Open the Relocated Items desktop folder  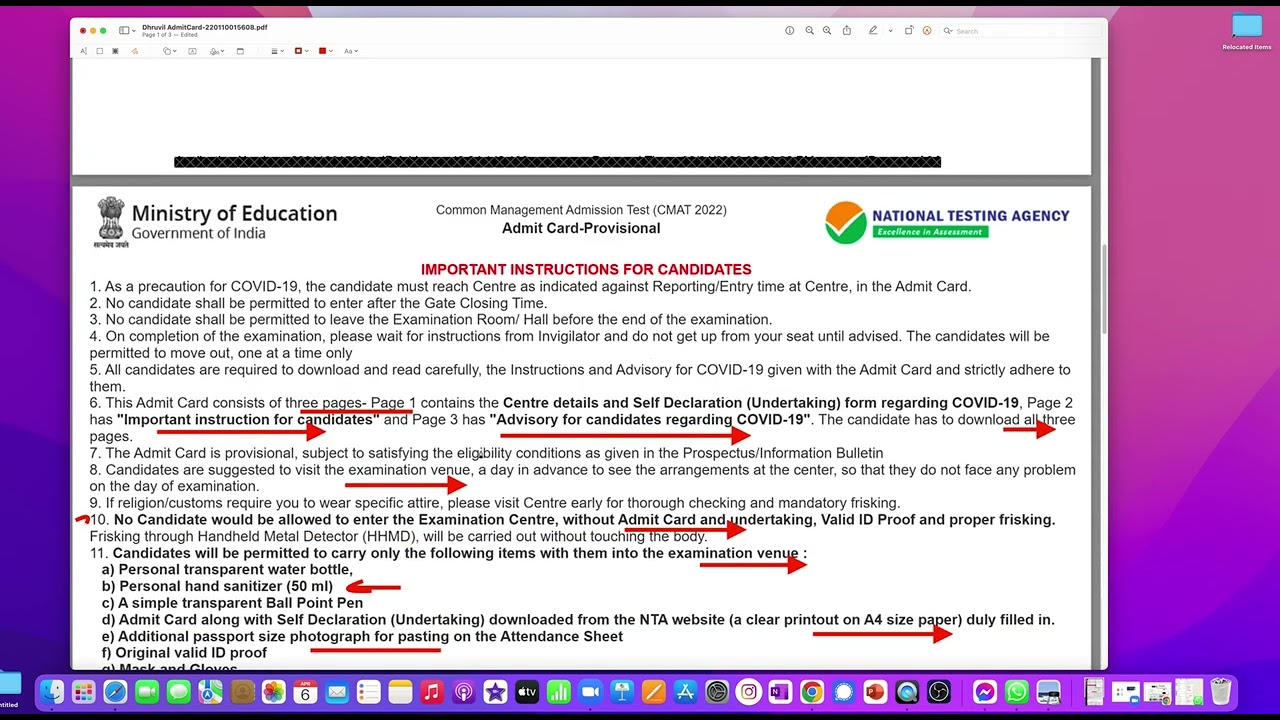point(1246,32)
